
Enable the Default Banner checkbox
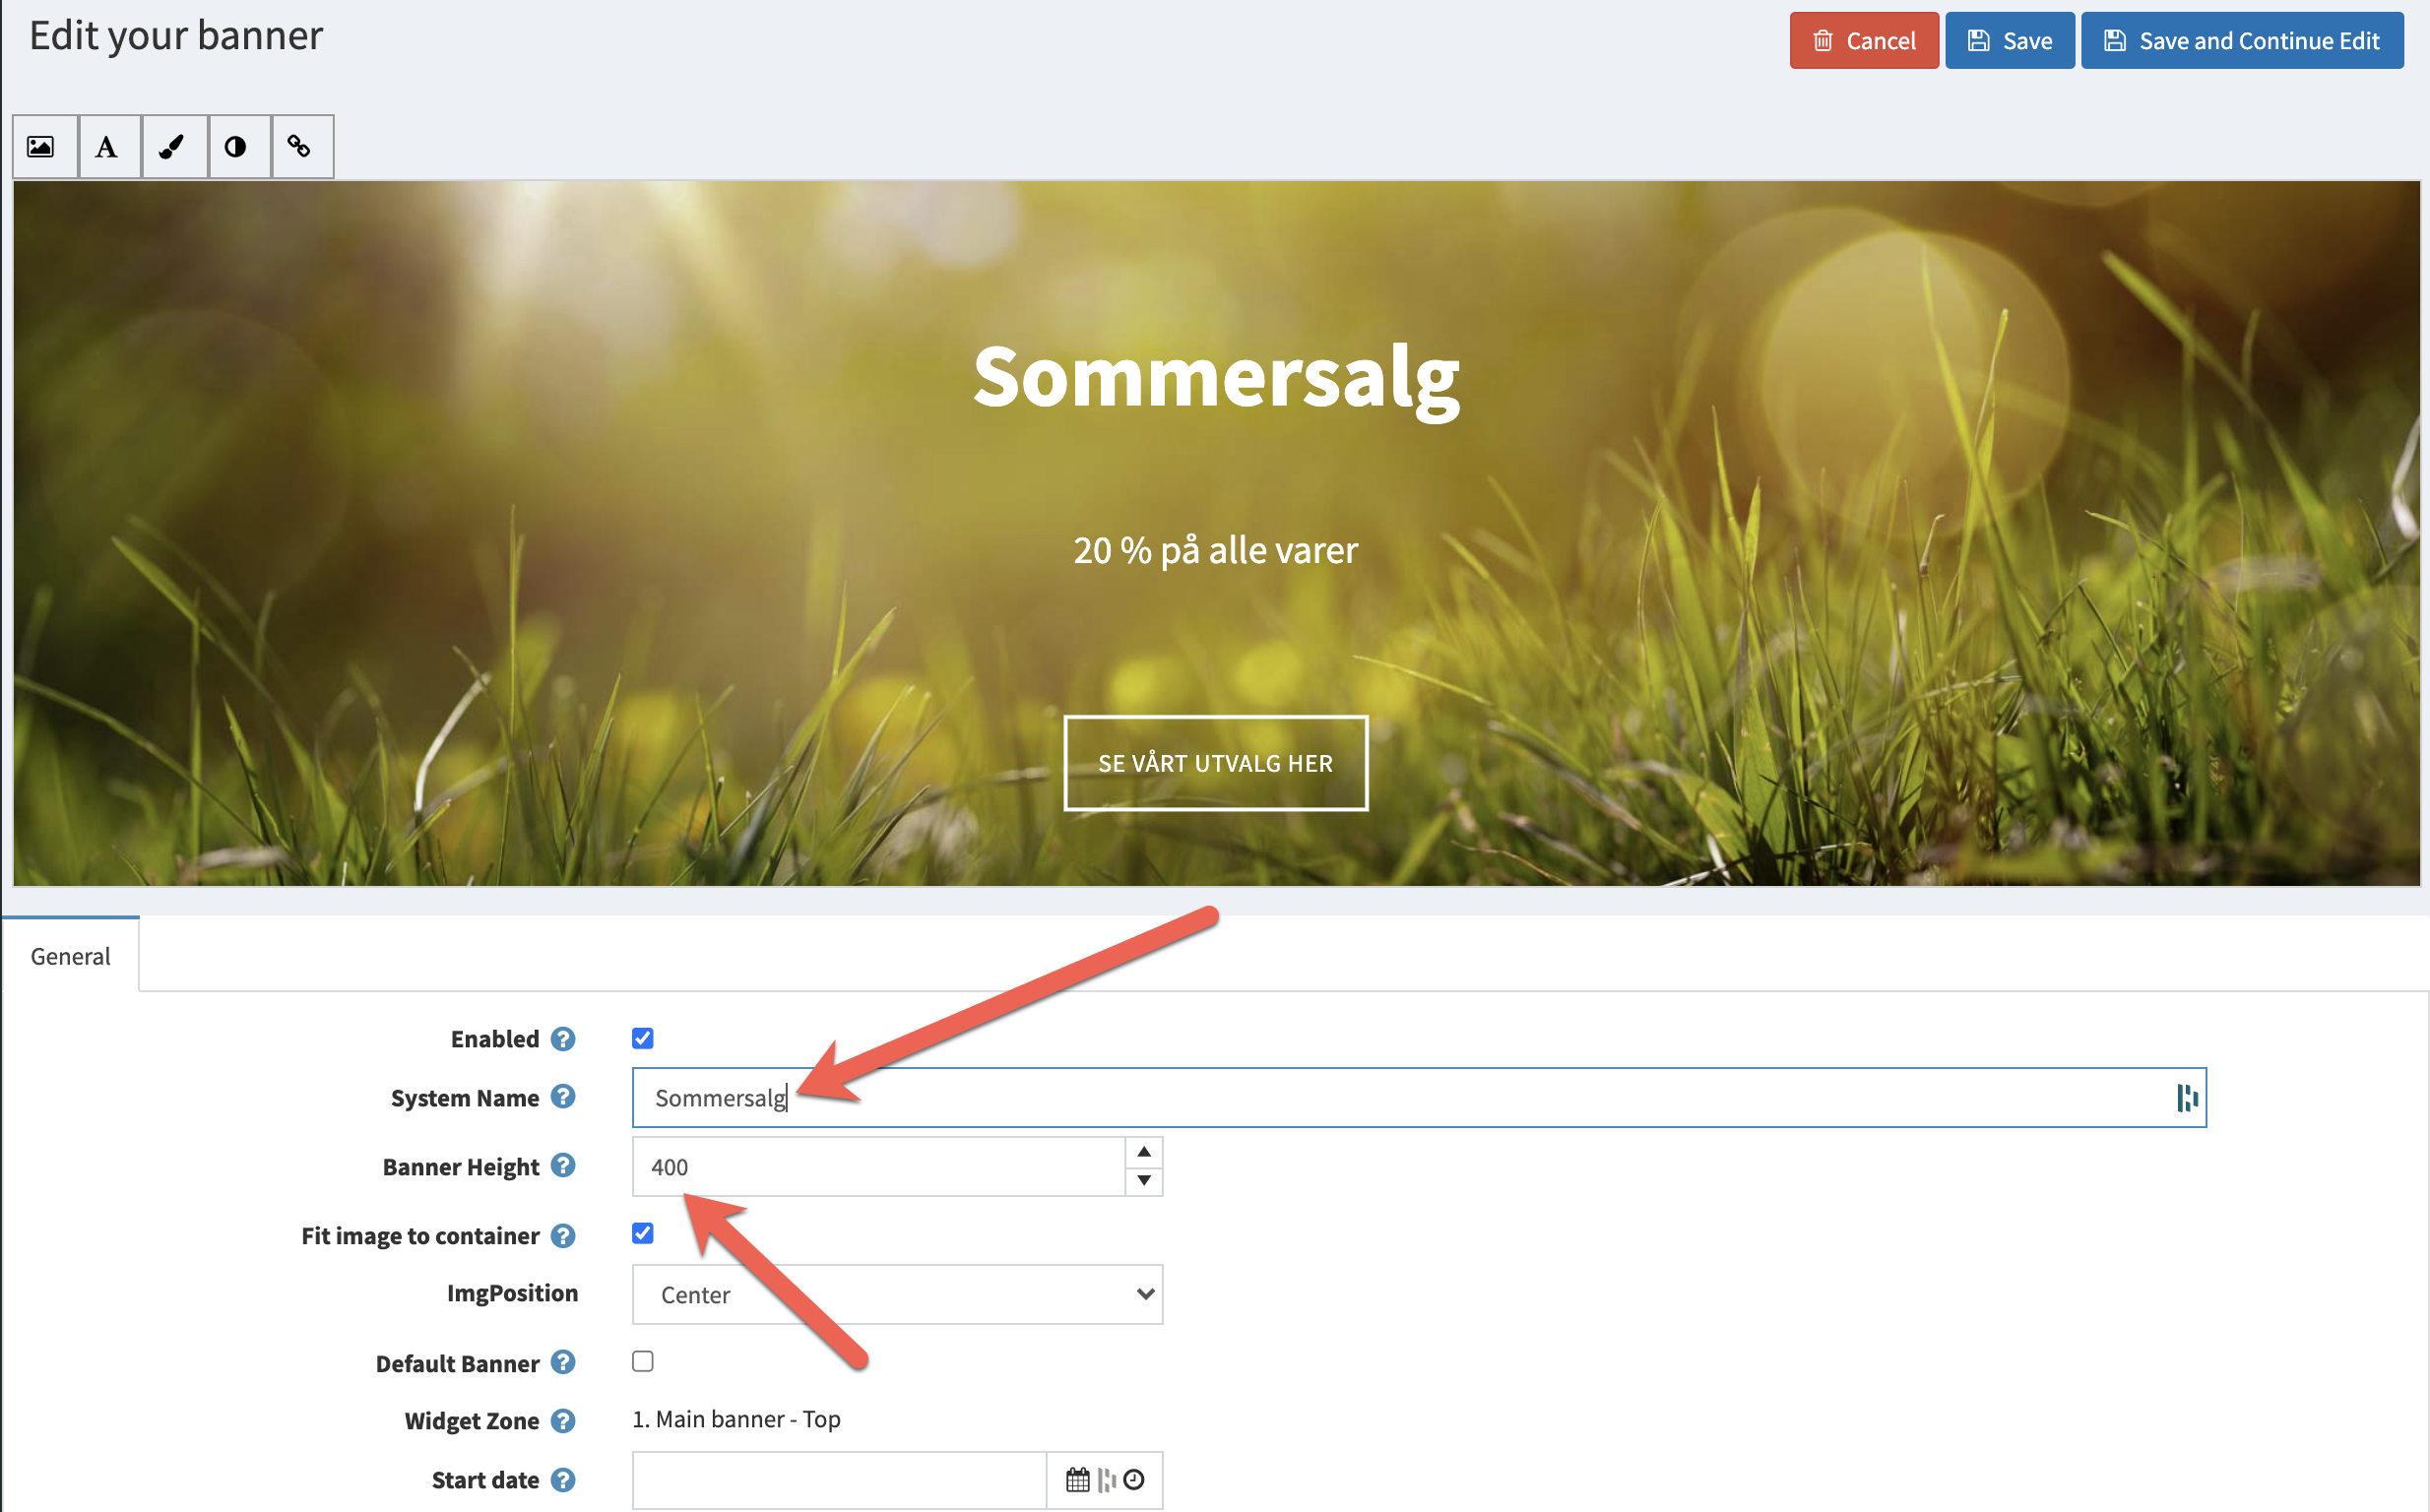[643, 1362]
